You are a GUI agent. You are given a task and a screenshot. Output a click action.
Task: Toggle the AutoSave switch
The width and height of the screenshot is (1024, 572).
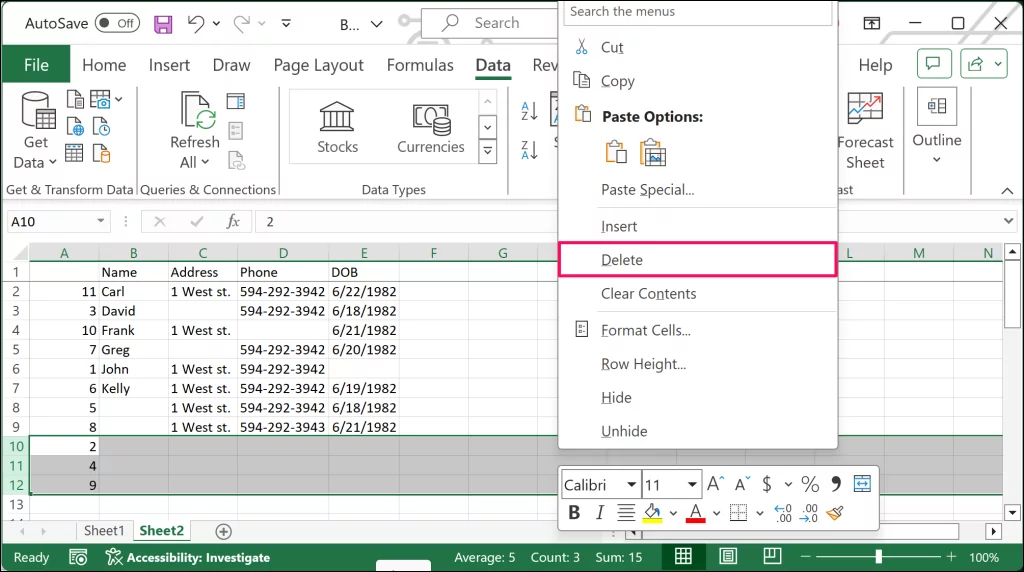coord(118,24)
